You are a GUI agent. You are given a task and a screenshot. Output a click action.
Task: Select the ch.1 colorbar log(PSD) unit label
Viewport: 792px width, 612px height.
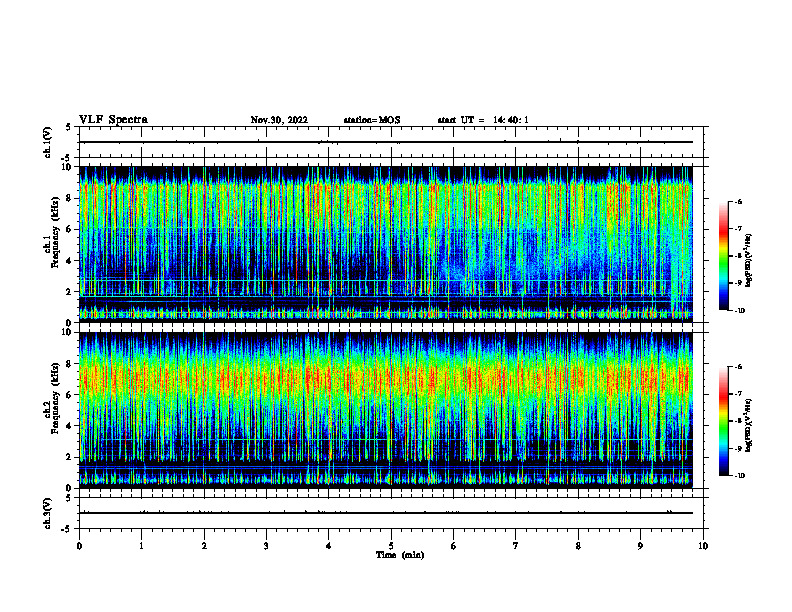tap(749, 261)
